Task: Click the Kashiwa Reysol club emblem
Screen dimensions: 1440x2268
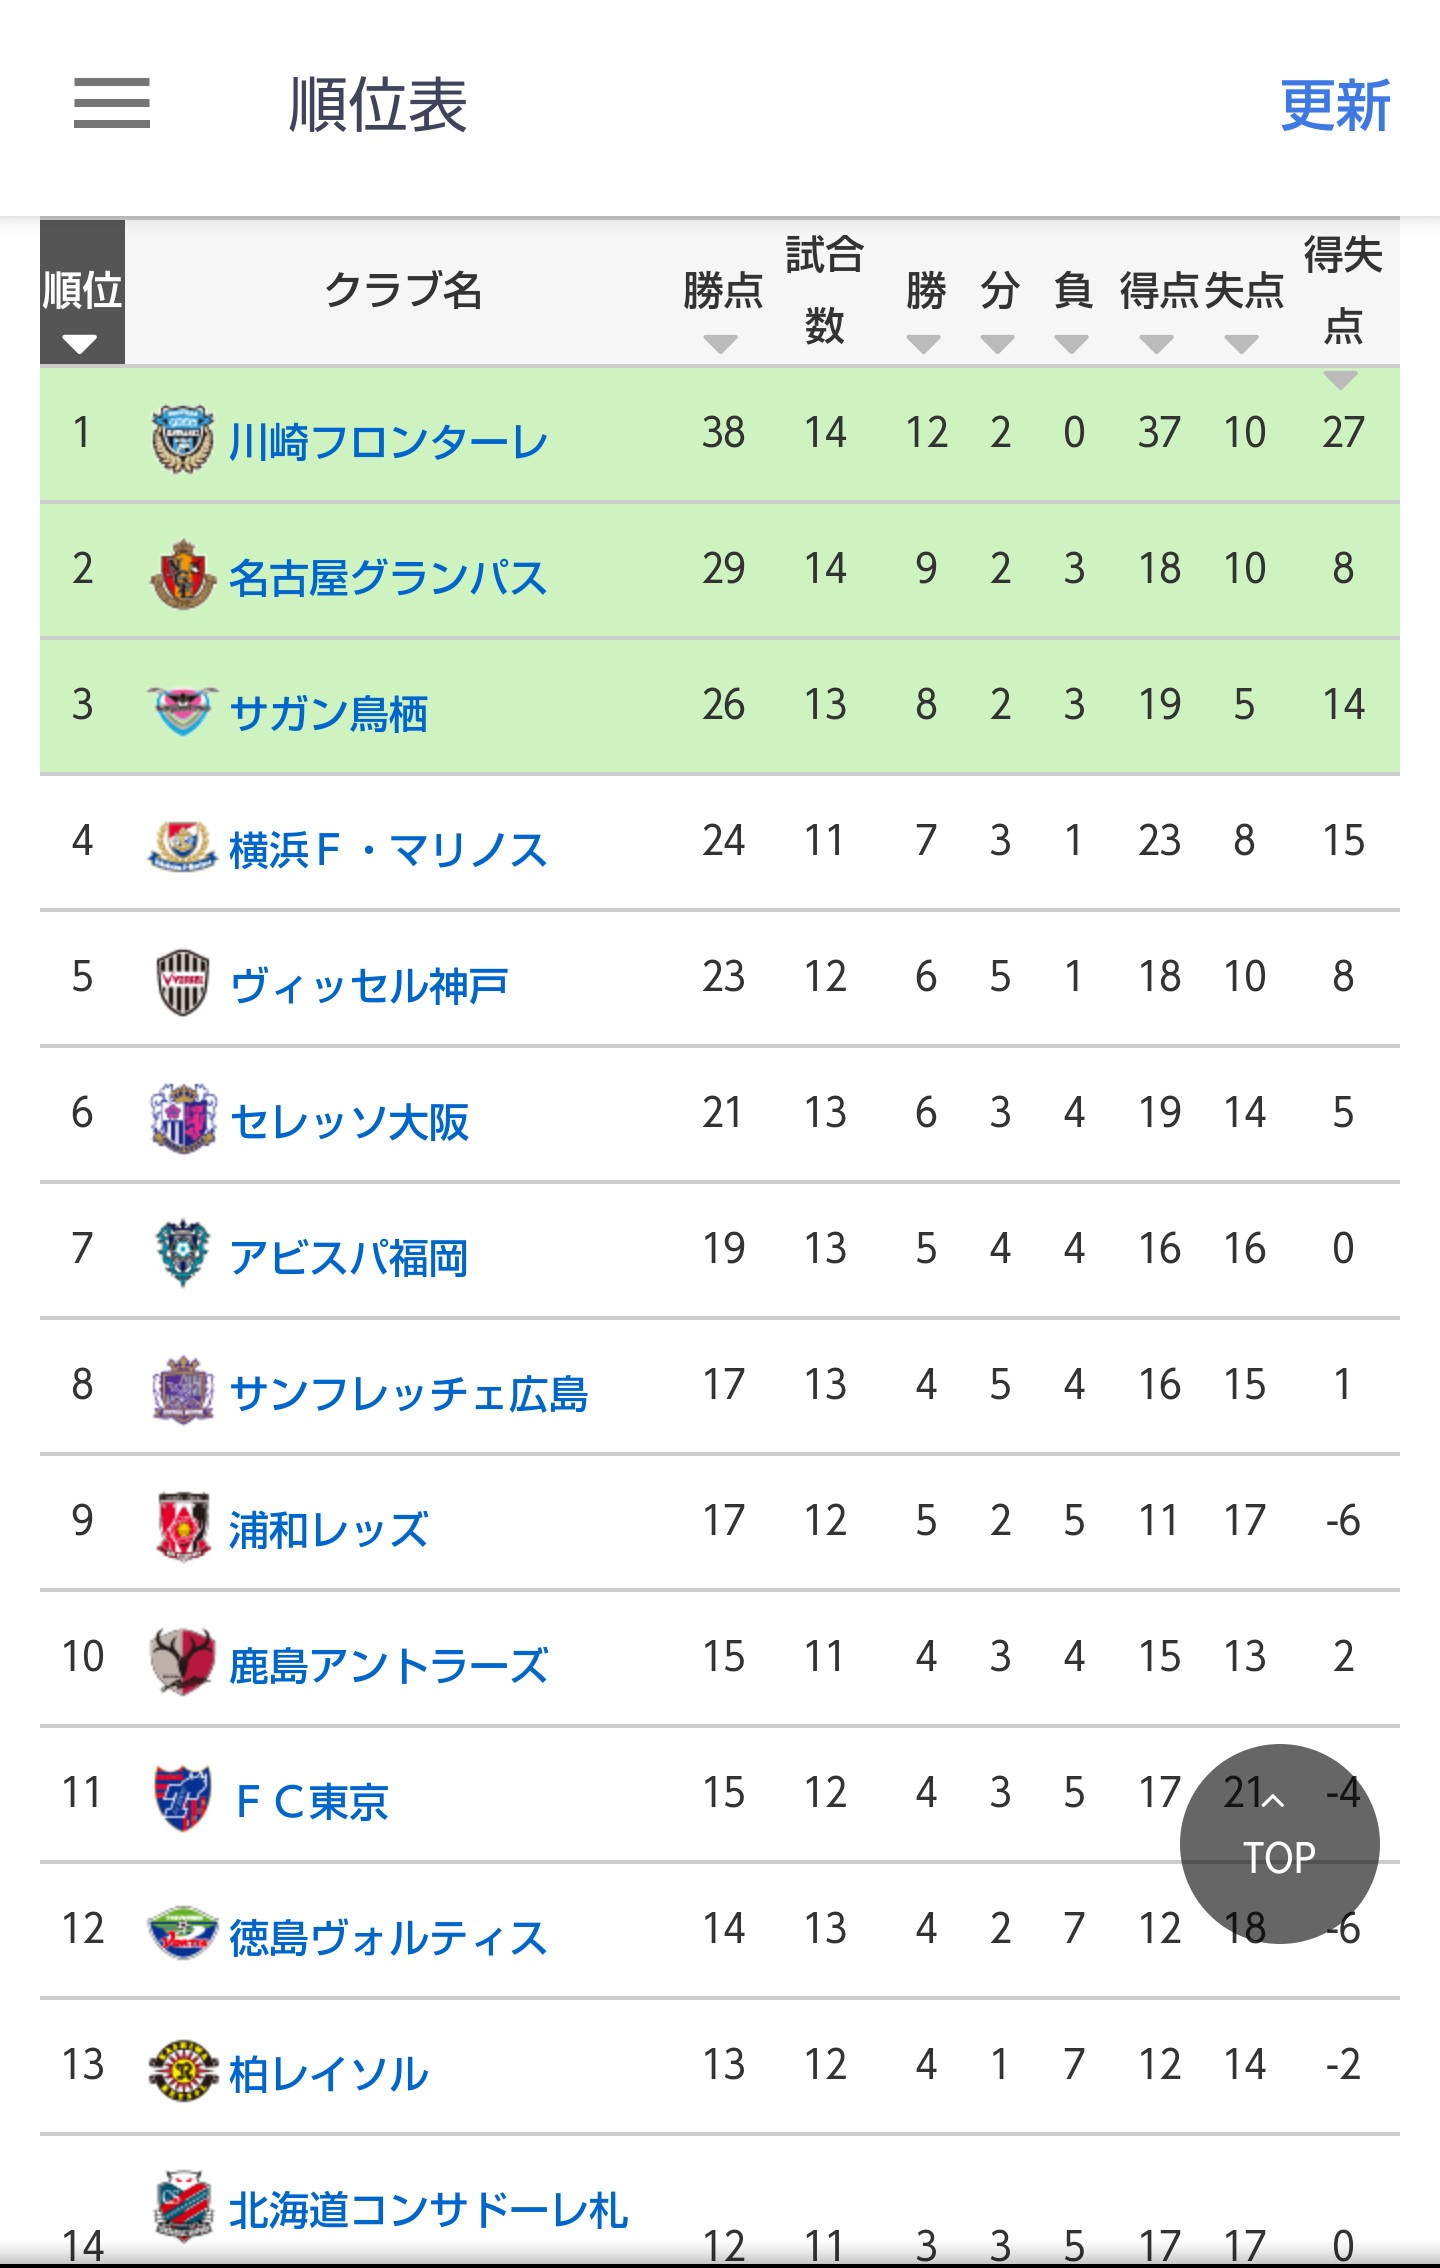Action: click(x=182, y=2071)
